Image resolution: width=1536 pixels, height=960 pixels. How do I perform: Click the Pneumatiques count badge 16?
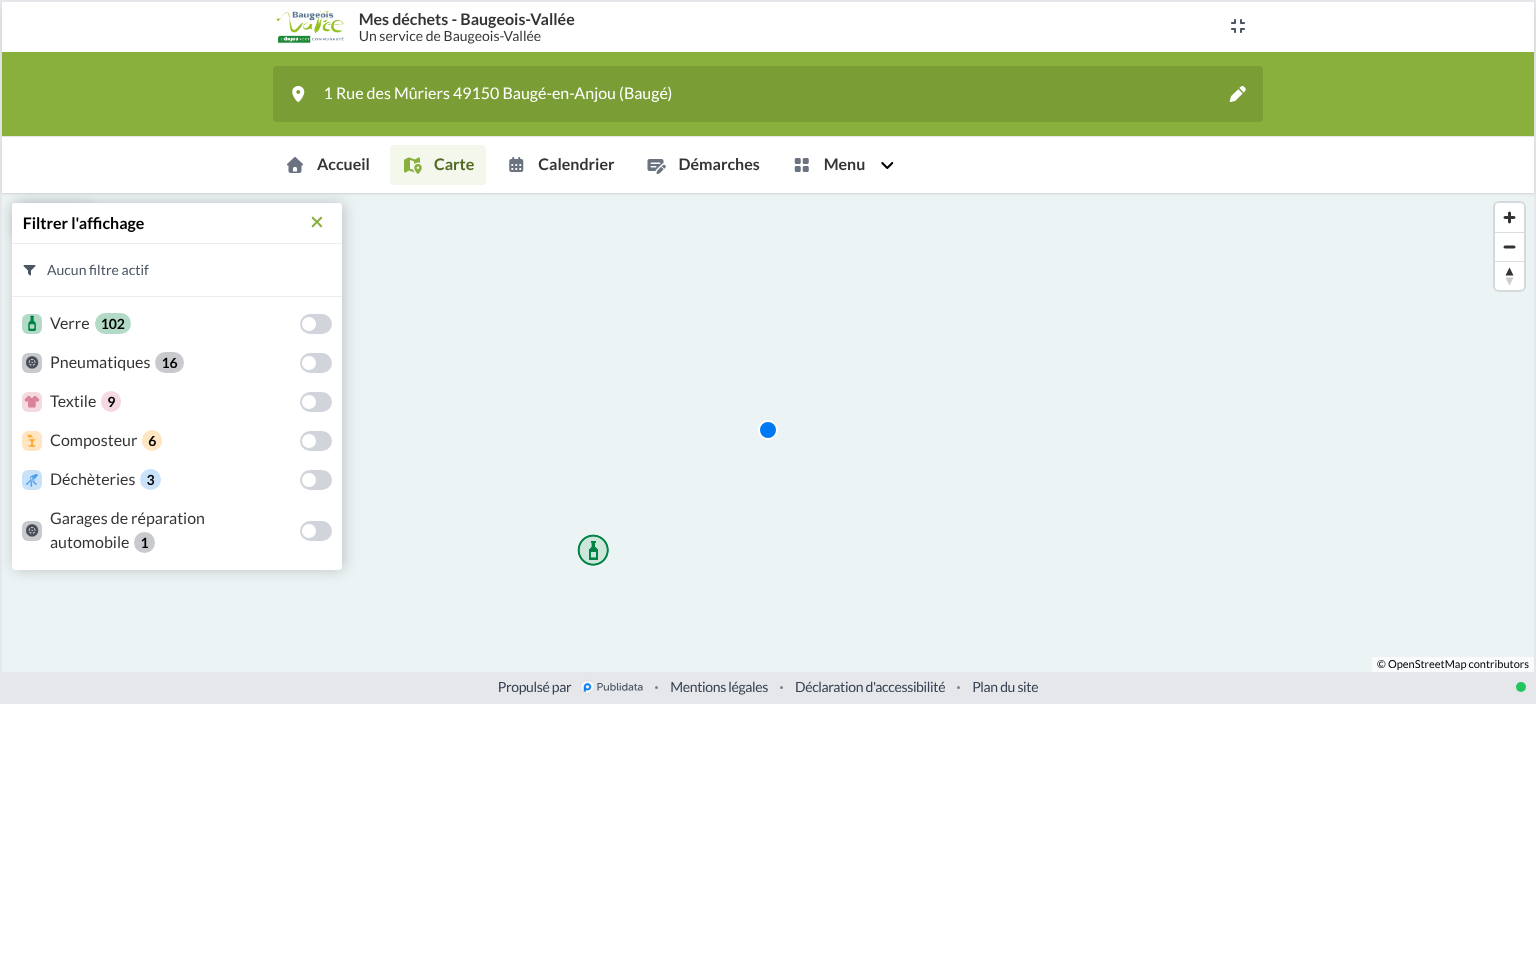point(170,363)
